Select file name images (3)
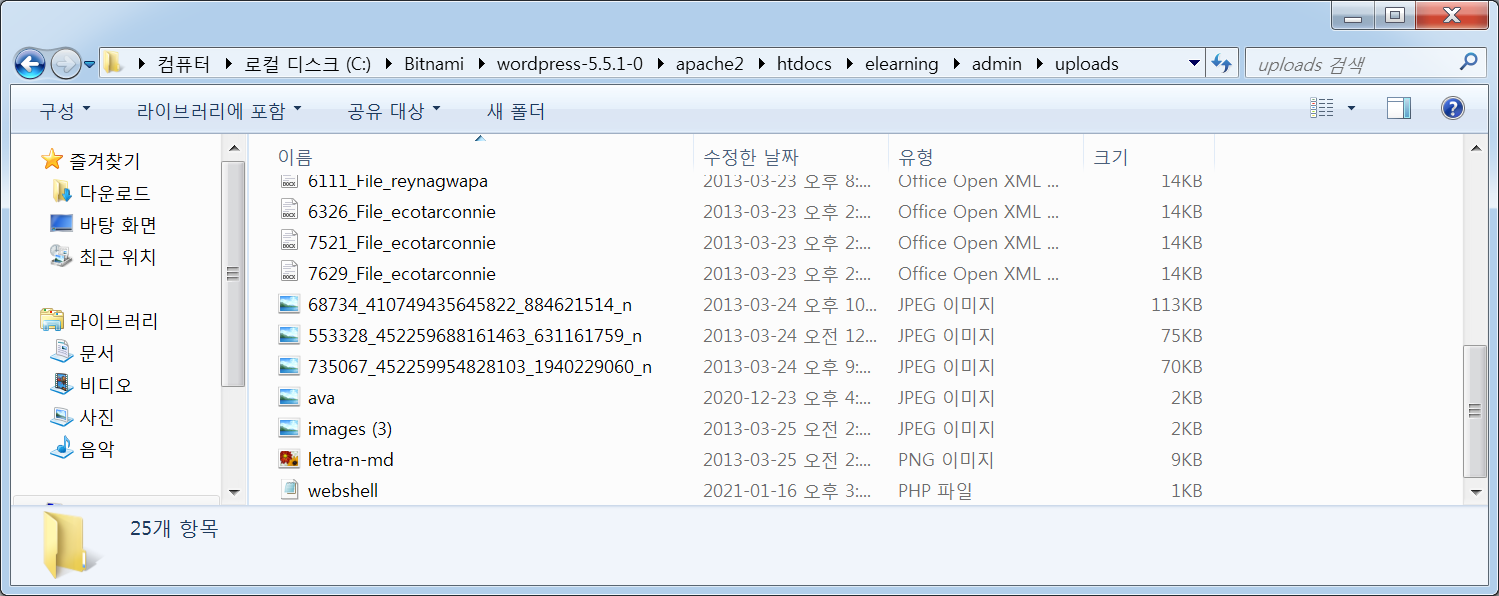The height and width of the screenshot is (596, 1499). click(350, 429)
